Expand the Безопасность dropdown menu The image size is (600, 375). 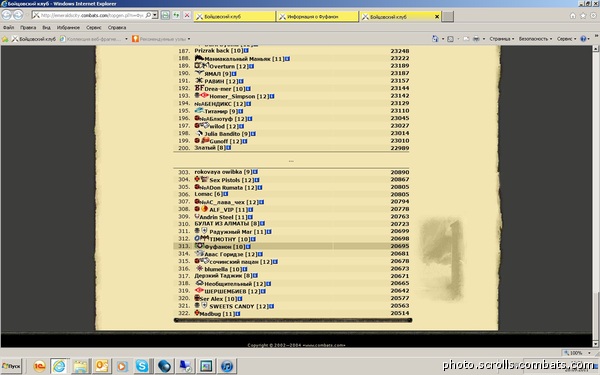click(535, 39)
